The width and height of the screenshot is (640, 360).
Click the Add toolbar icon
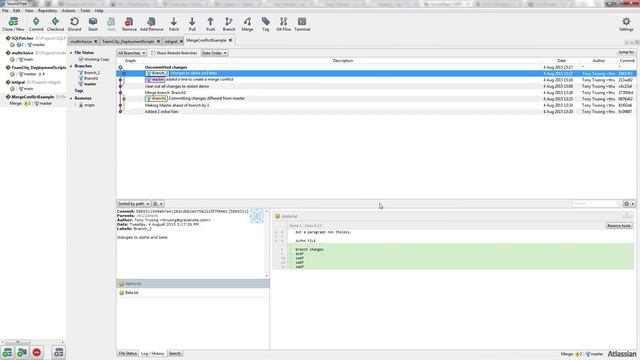tap(111, 24)
